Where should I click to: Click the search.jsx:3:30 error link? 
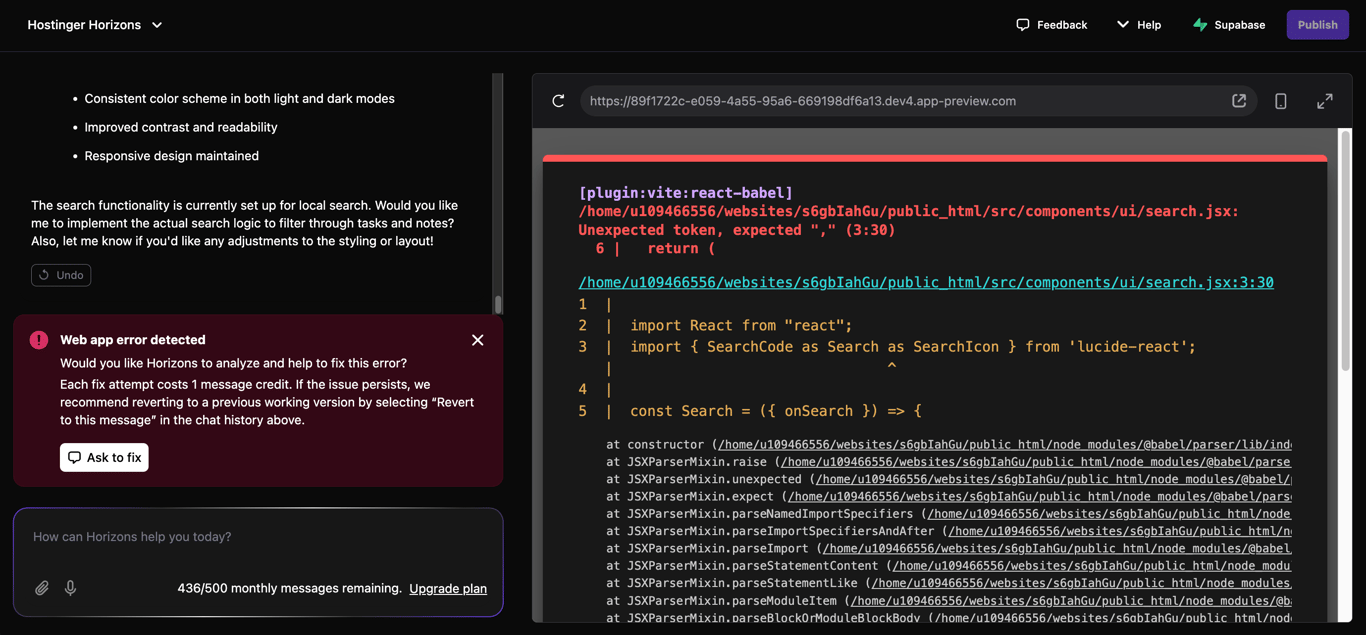tap(925, 281)
